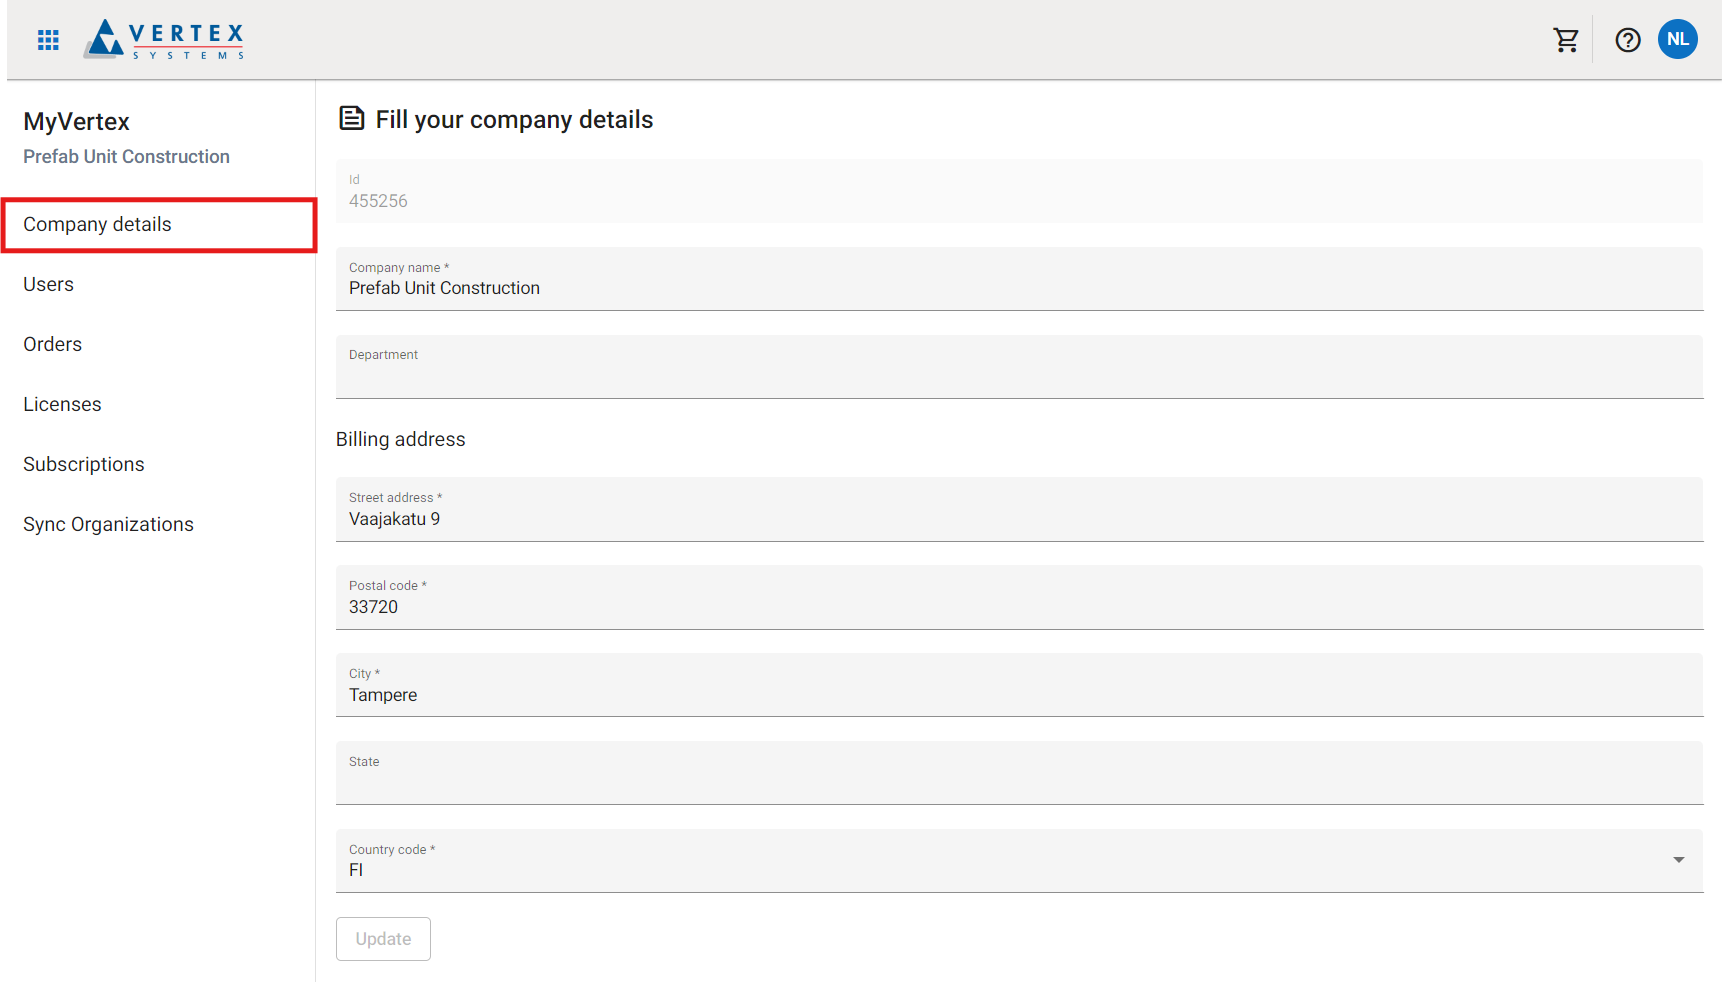Open the help question mark icon
Image resolution: width=1722 pixels, height=982 pixels.
pos(1627,40)
